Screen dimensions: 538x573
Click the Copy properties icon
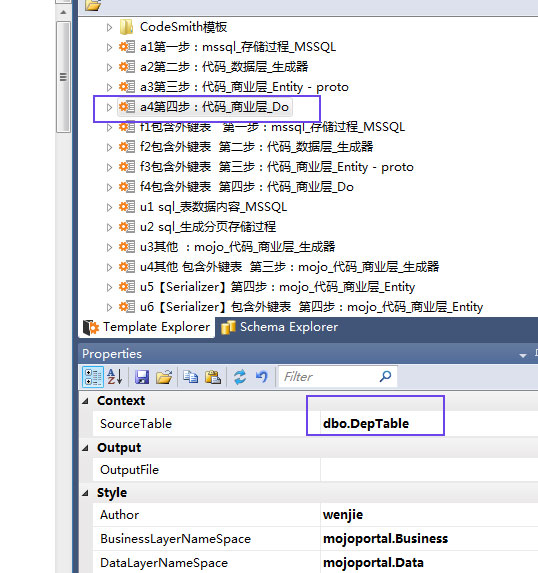click(x=190, y=377)
